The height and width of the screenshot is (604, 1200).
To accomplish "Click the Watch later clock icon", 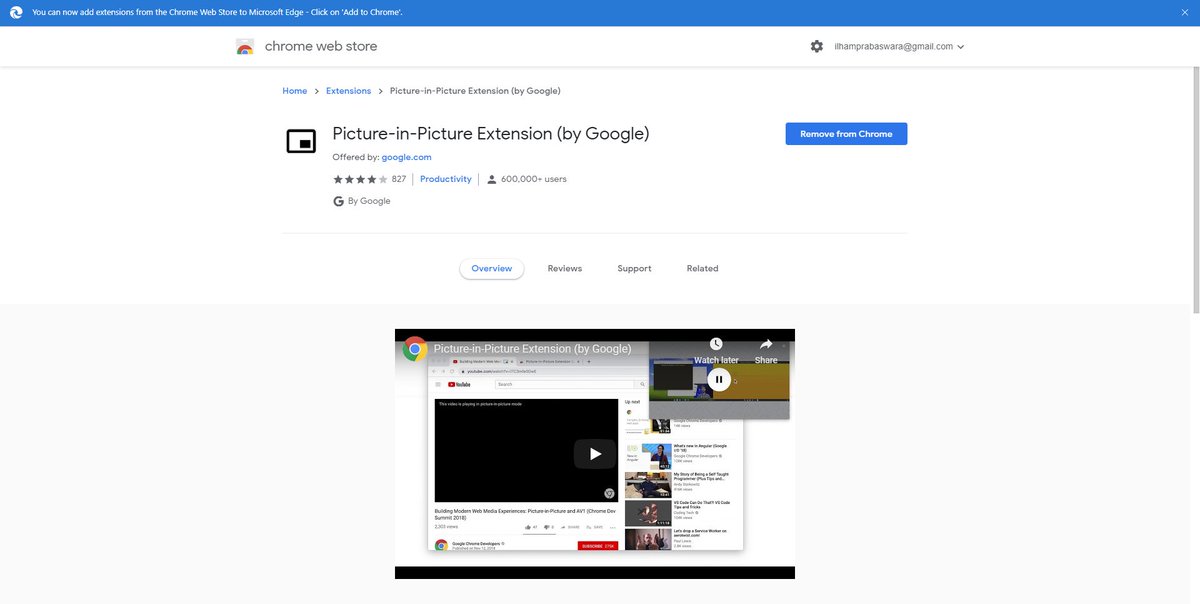I will tap(716, 345).
